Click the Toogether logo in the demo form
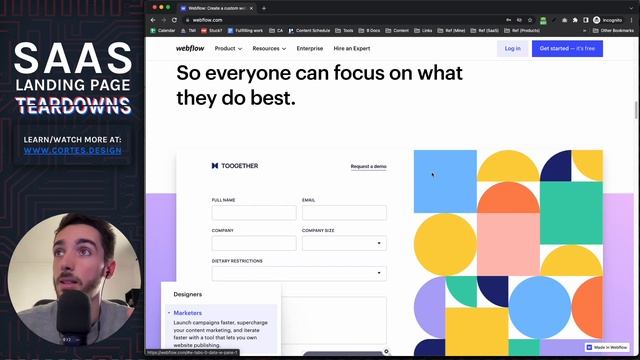 tap(235, 166)
